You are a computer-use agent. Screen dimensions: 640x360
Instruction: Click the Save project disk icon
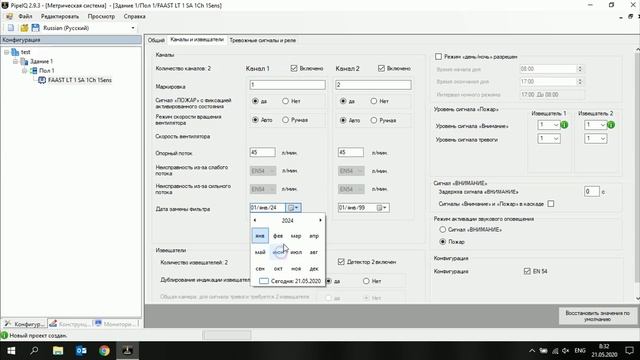[36, 28]
